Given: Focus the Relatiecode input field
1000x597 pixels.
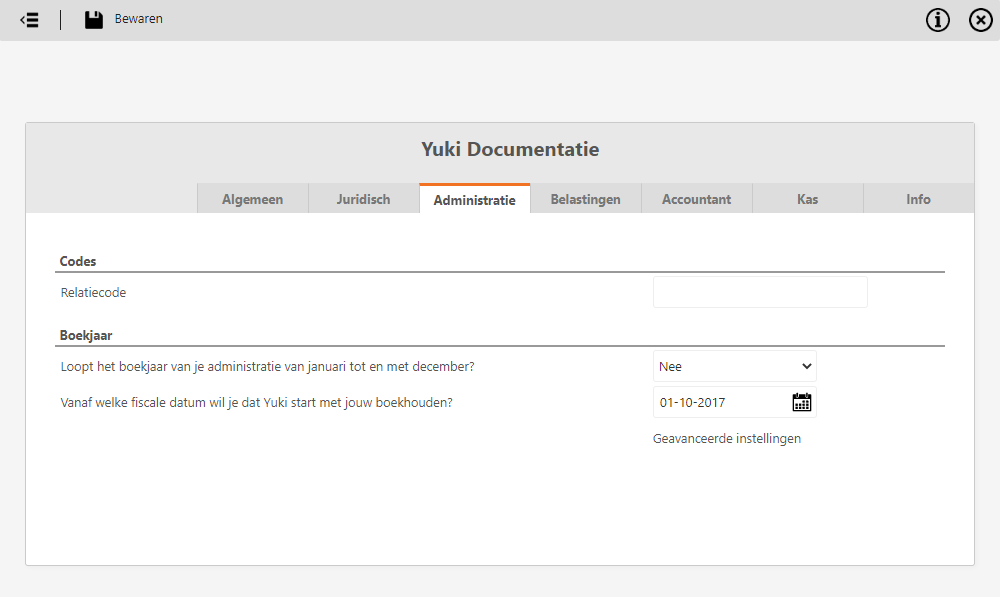Looking at the screenshot, I should [x=760, y=292].
